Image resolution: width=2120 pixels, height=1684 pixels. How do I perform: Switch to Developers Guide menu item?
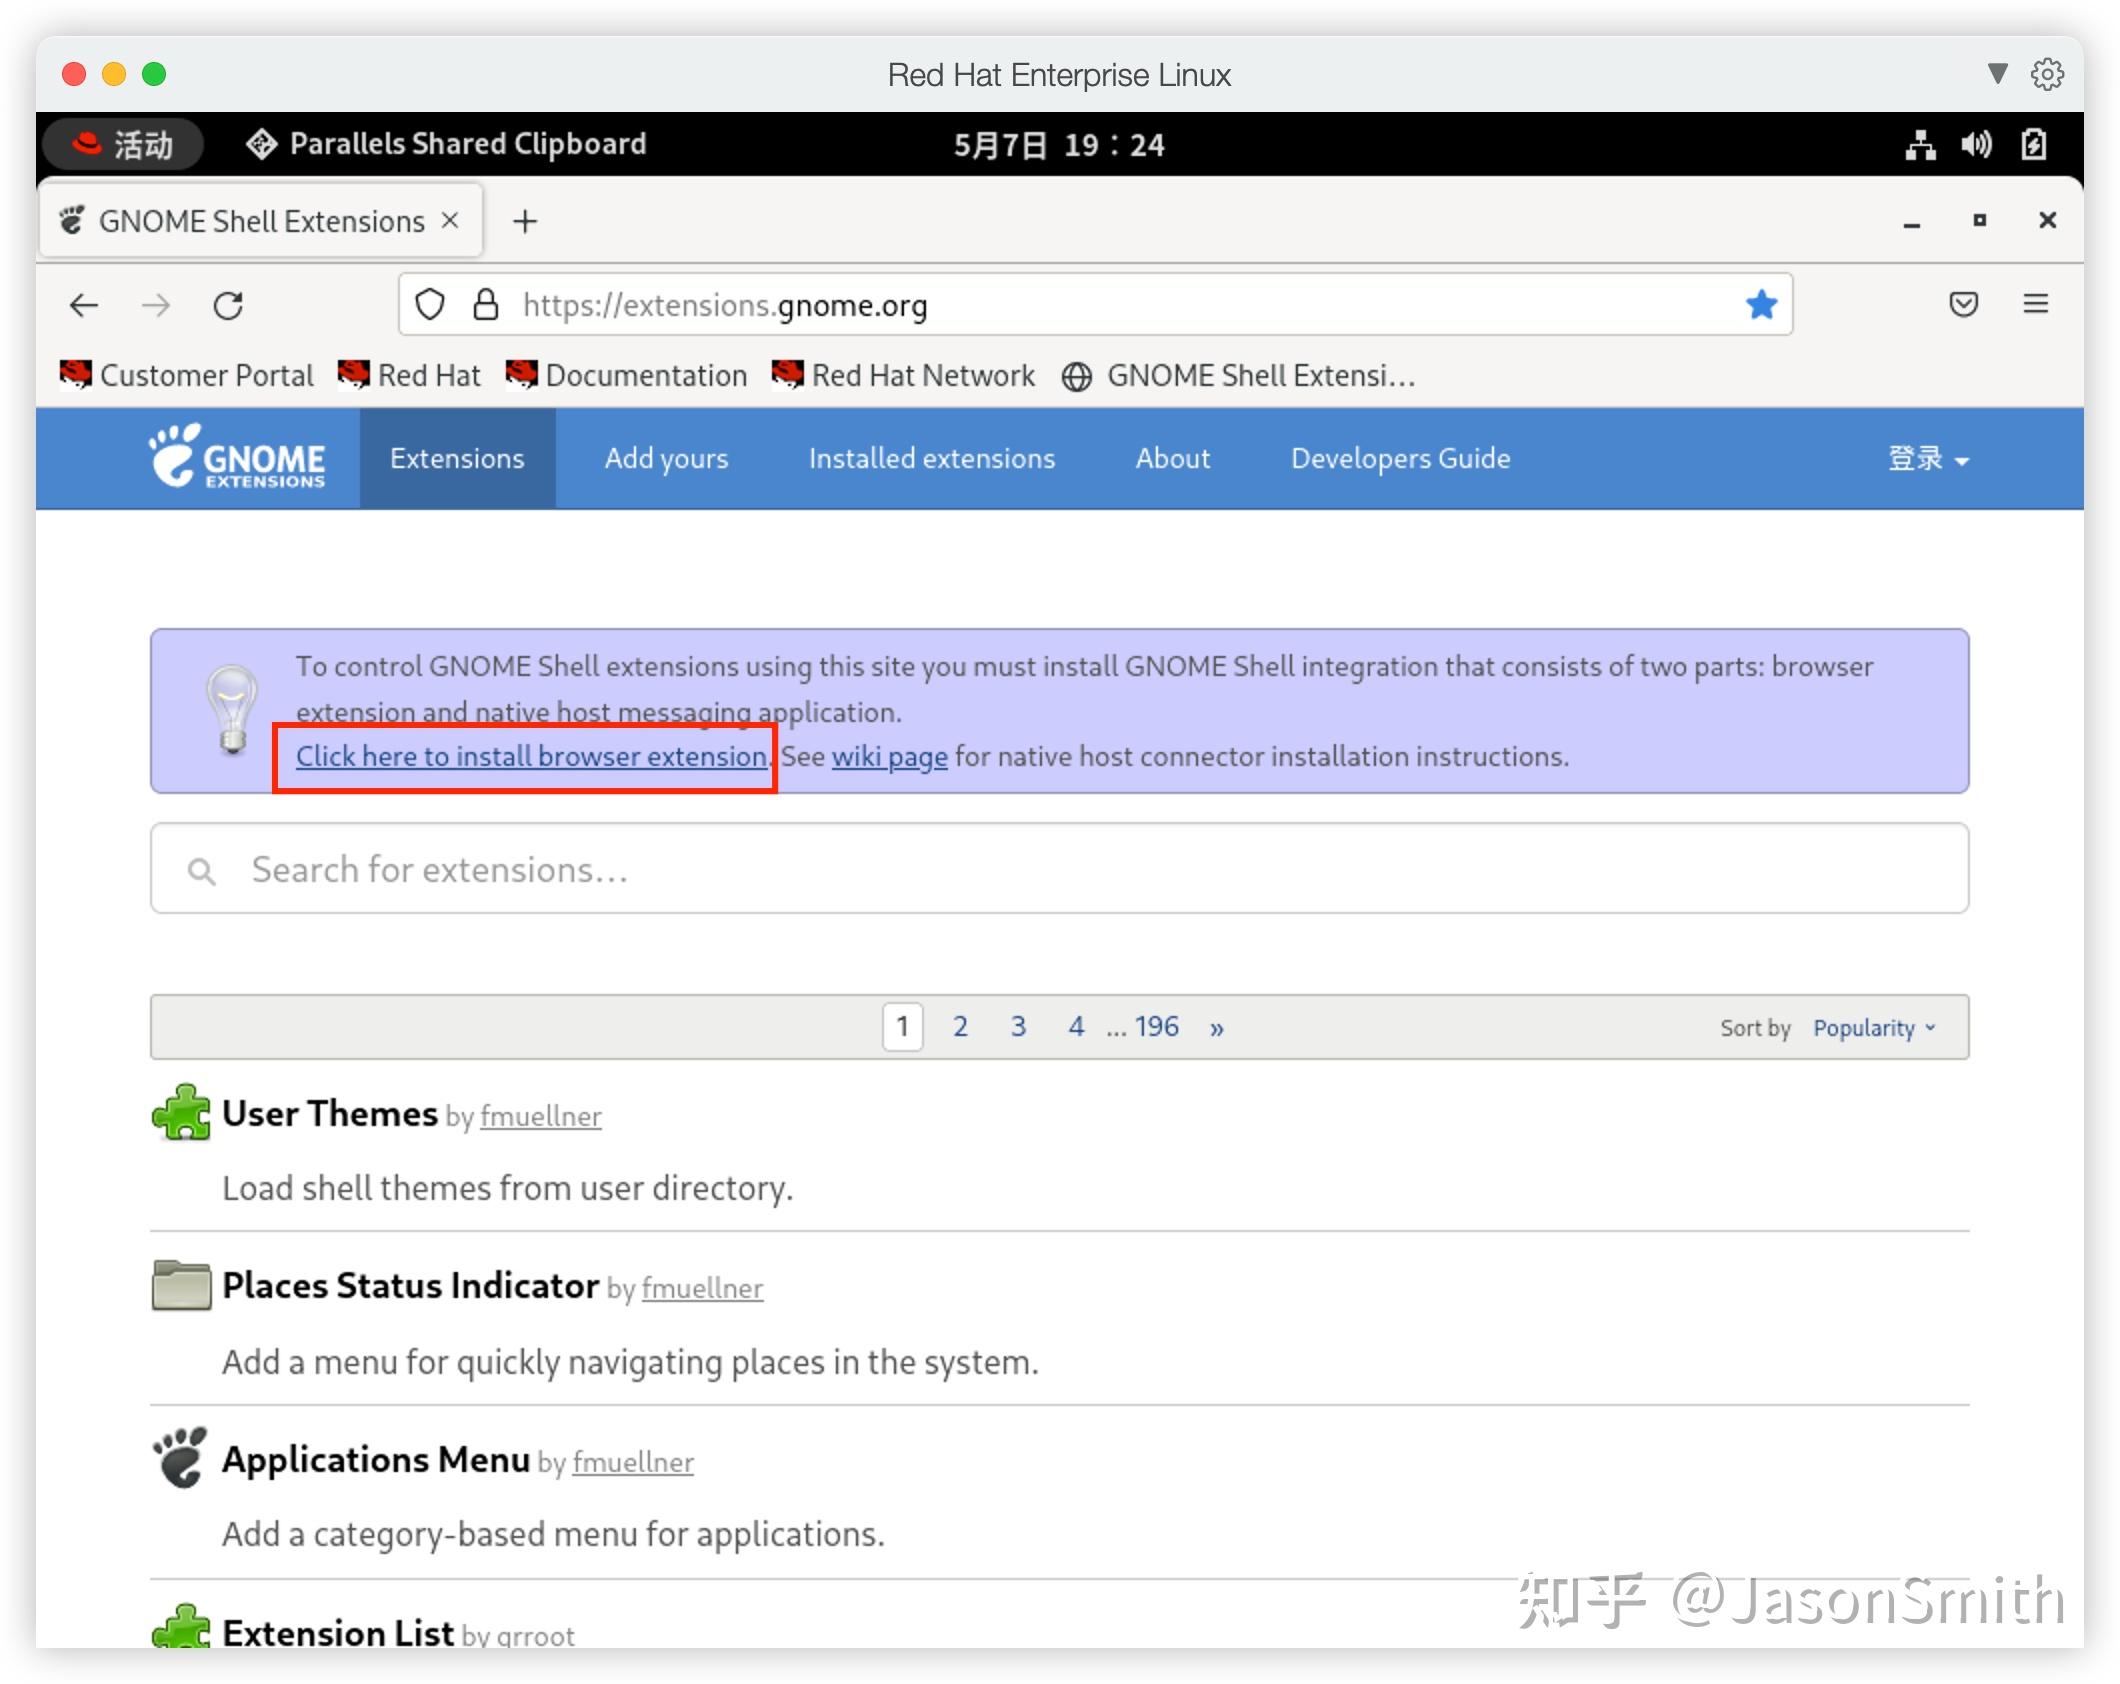1400,459
